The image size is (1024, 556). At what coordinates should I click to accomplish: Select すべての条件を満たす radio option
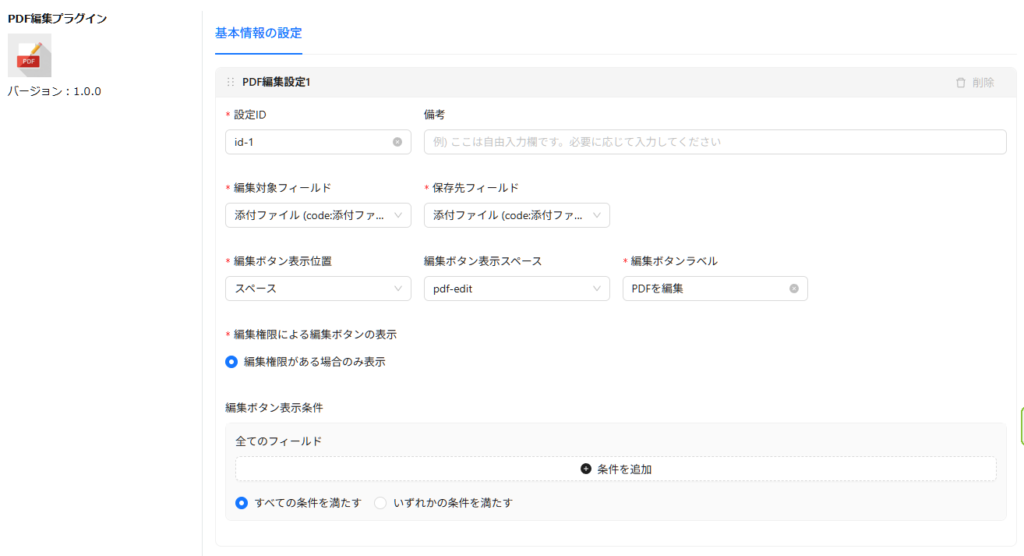click(241, 503)
